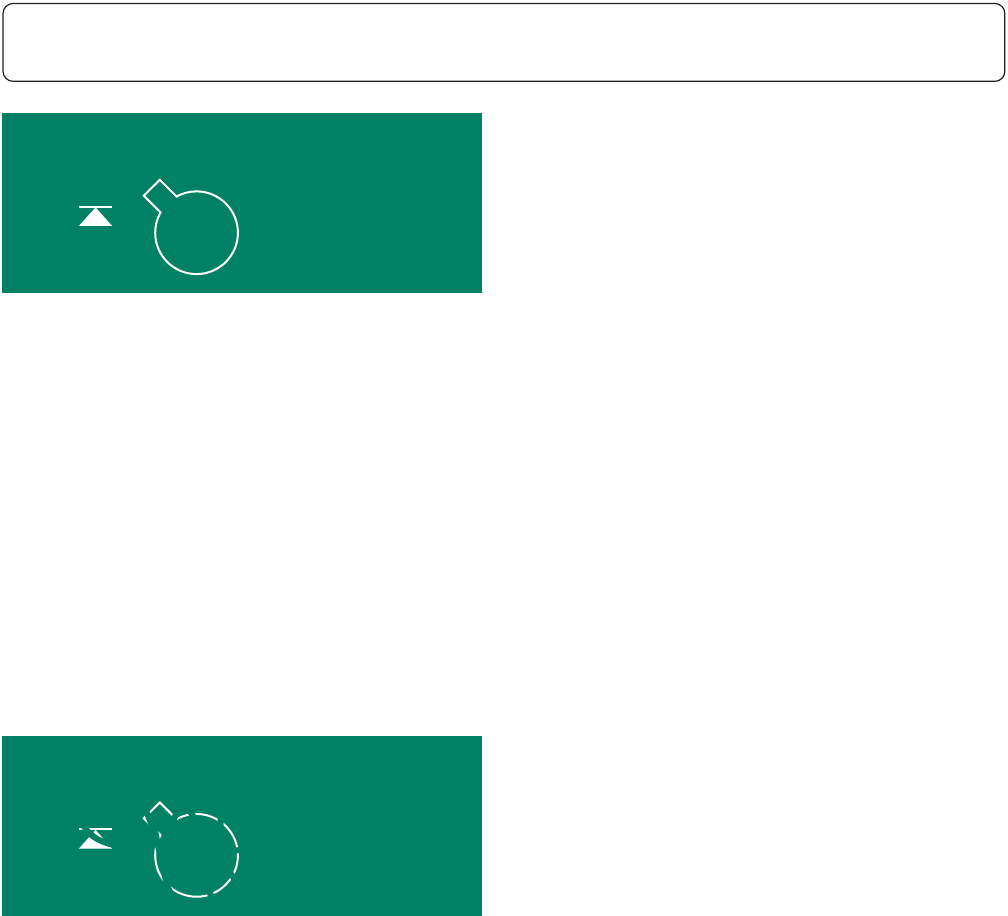This screenshot has height=916, width=1008.
Task: Click inside the solid circle outline center
Action: click(197, 233)
